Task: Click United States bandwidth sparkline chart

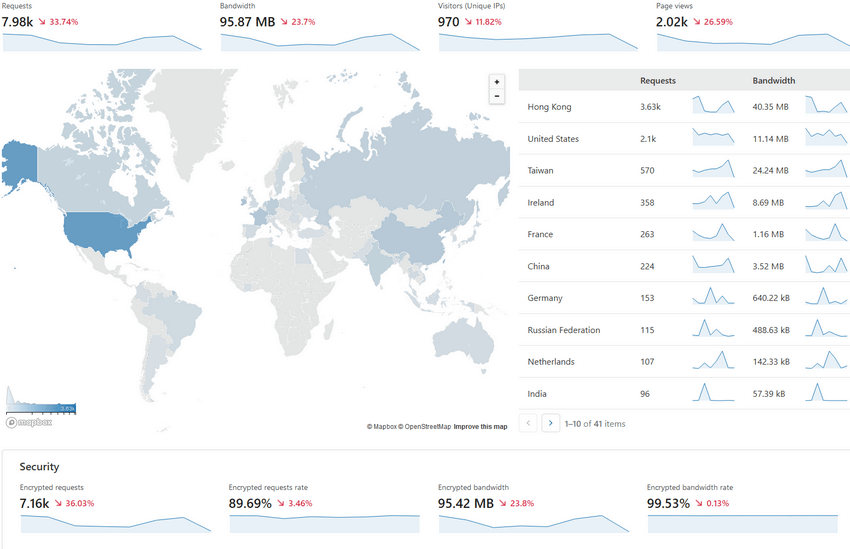Action: pos(826,138)
